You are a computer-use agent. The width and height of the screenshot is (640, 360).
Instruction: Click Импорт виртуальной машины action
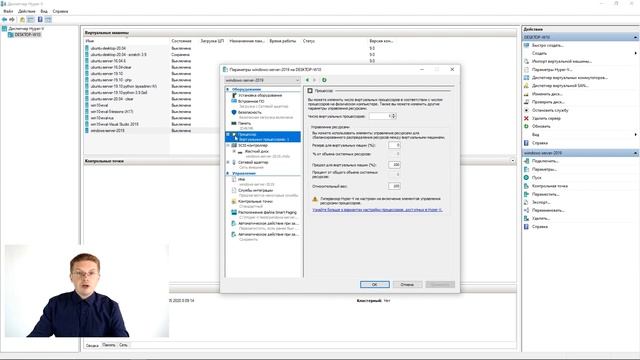click(562, 61)
